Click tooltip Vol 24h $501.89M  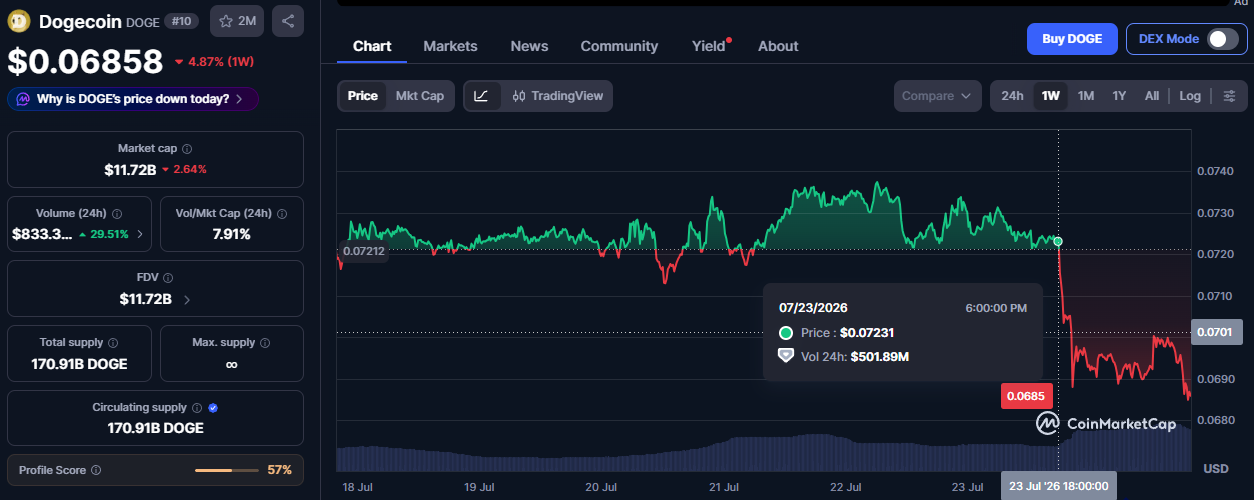[844, 356]
